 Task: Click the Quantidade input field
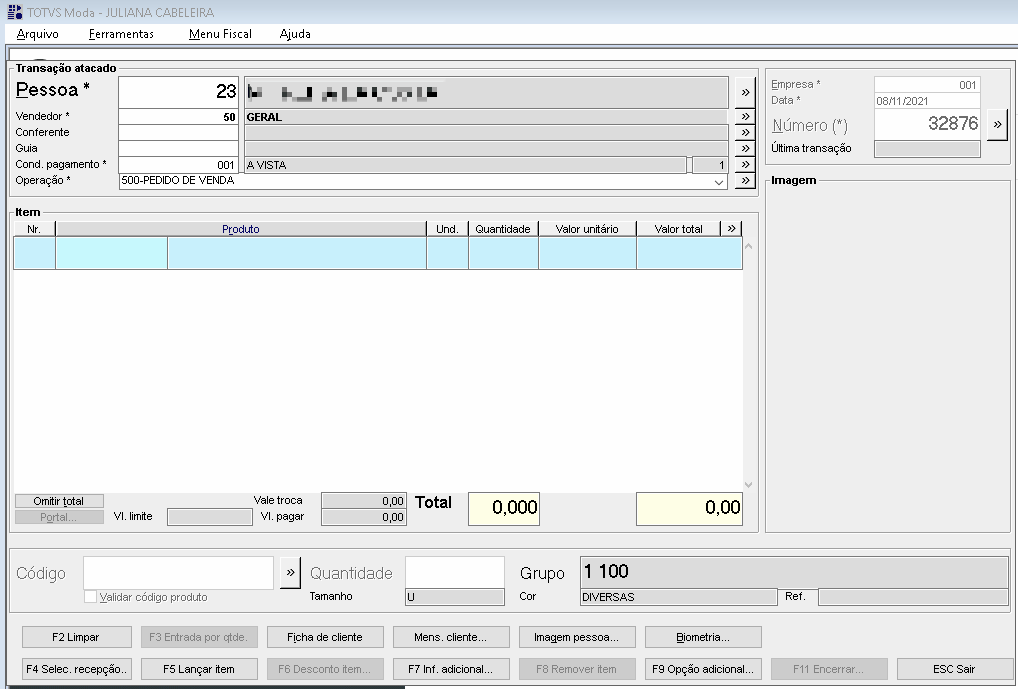tap(455, 572)
